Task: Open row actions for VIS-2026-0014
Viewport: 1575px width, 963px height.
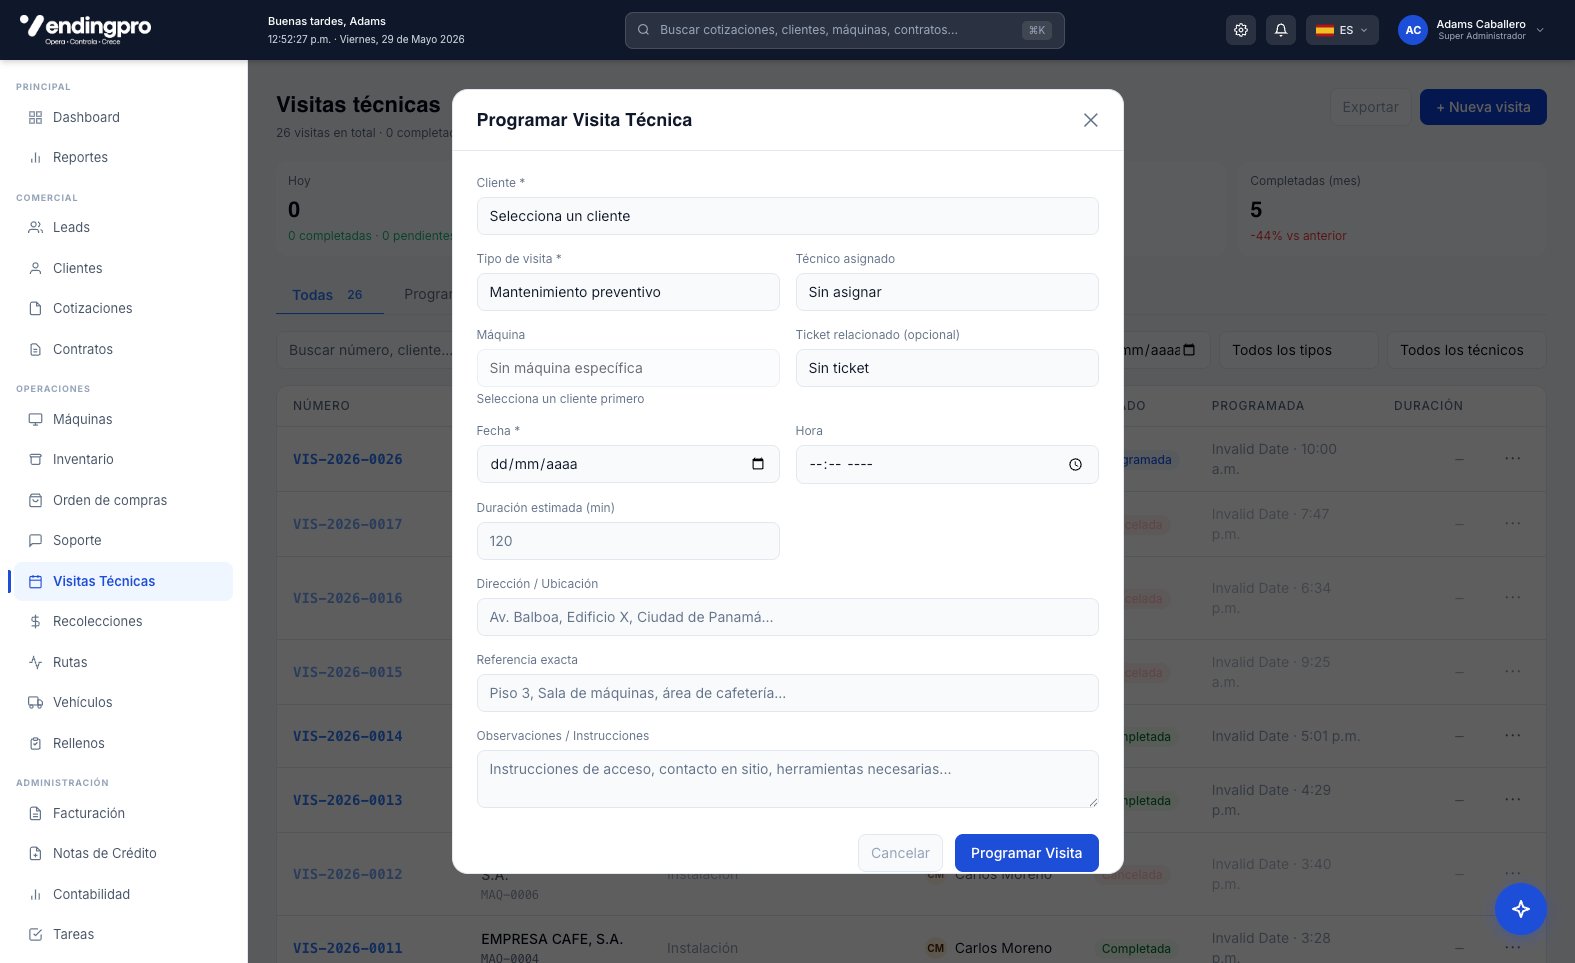Action: coord(1512,735)
